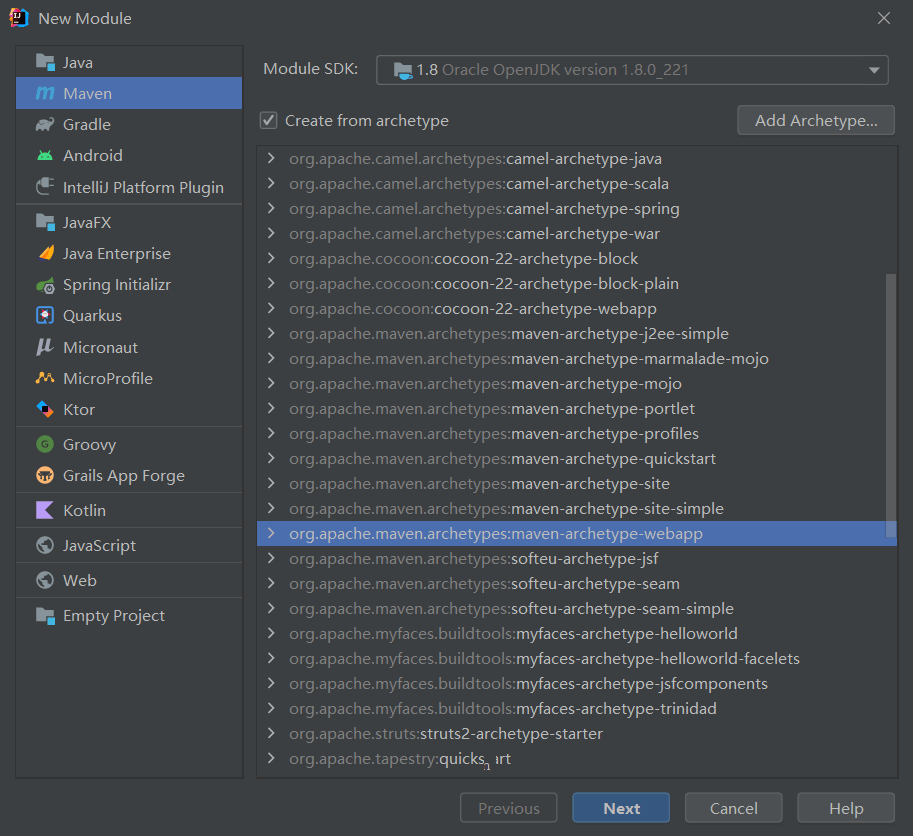Click the IntelliJ Platform Plugin icon
This screenshot has width=913, height=836.
[x=45, y=187]
